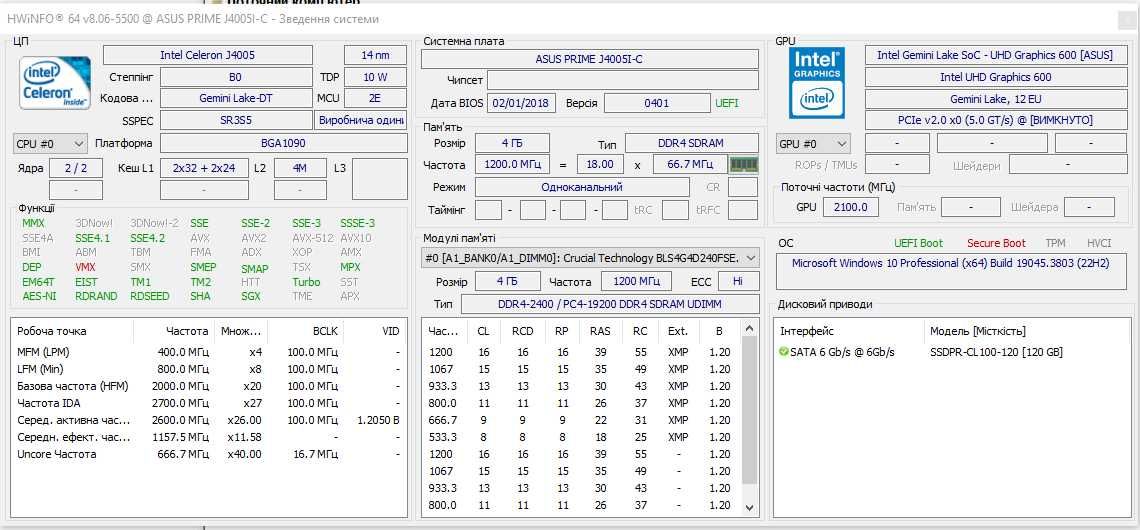Click the PCIe v2.0 x0 bus field

coord(996,120)
